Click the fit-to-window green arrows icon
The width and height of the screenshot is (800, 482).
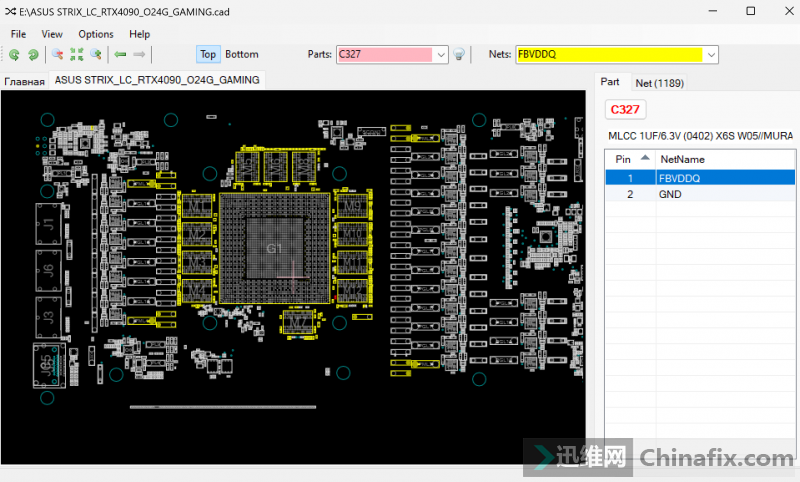coord(77,55)
